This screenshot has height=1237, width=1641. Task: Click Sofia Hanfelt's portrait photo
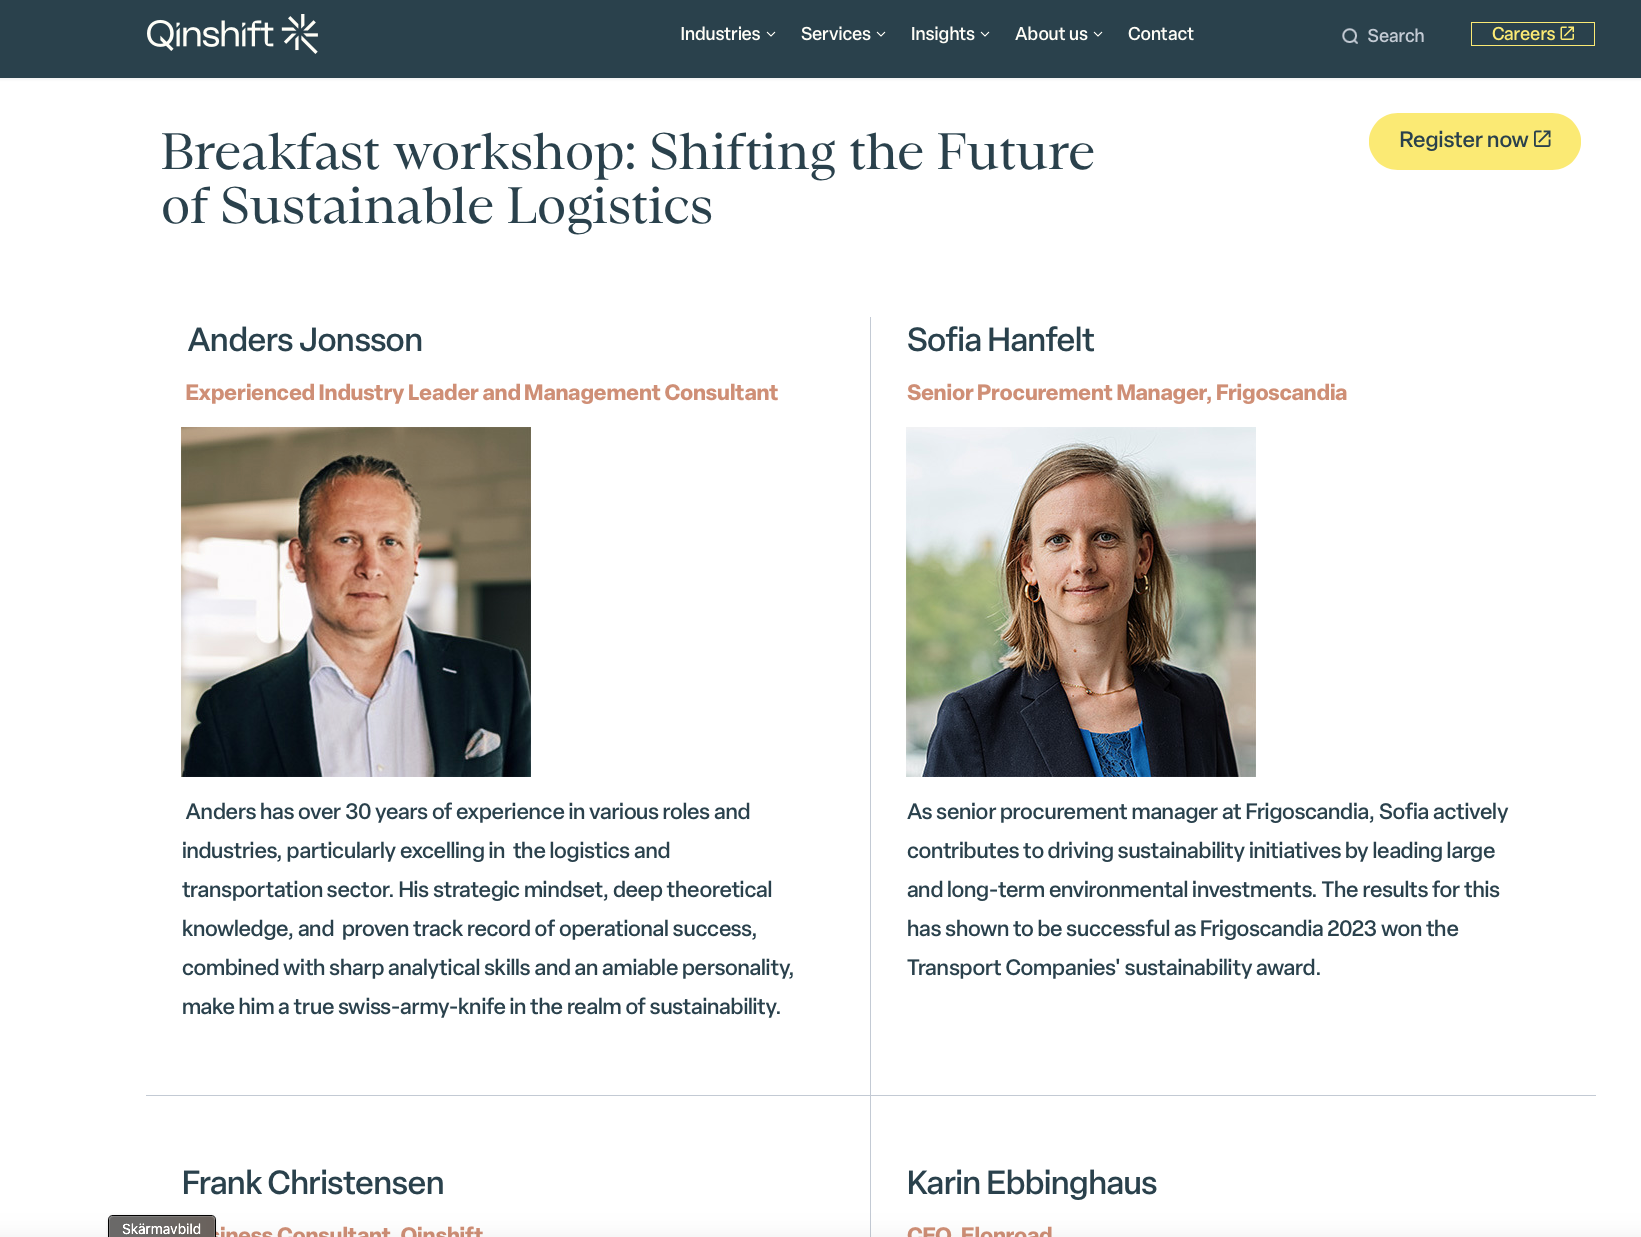[x=1081, y=602]
